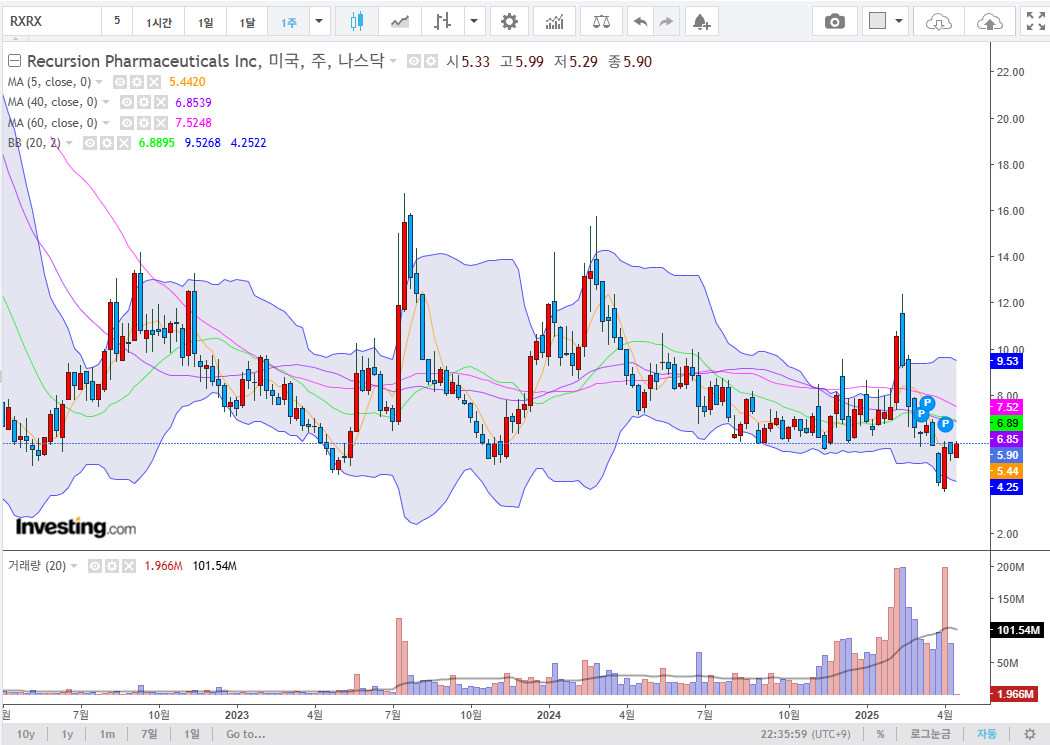Set the range to 1y
Viewport: 1050px width, 745px height.
[x=67, y=734]
